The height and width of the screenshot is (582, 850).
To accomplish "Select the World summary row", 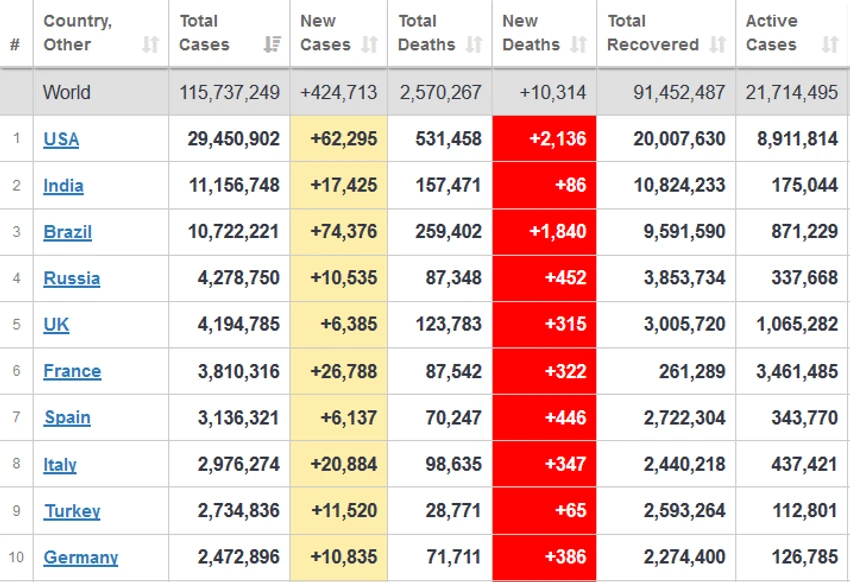I will (x=425, y=92).
